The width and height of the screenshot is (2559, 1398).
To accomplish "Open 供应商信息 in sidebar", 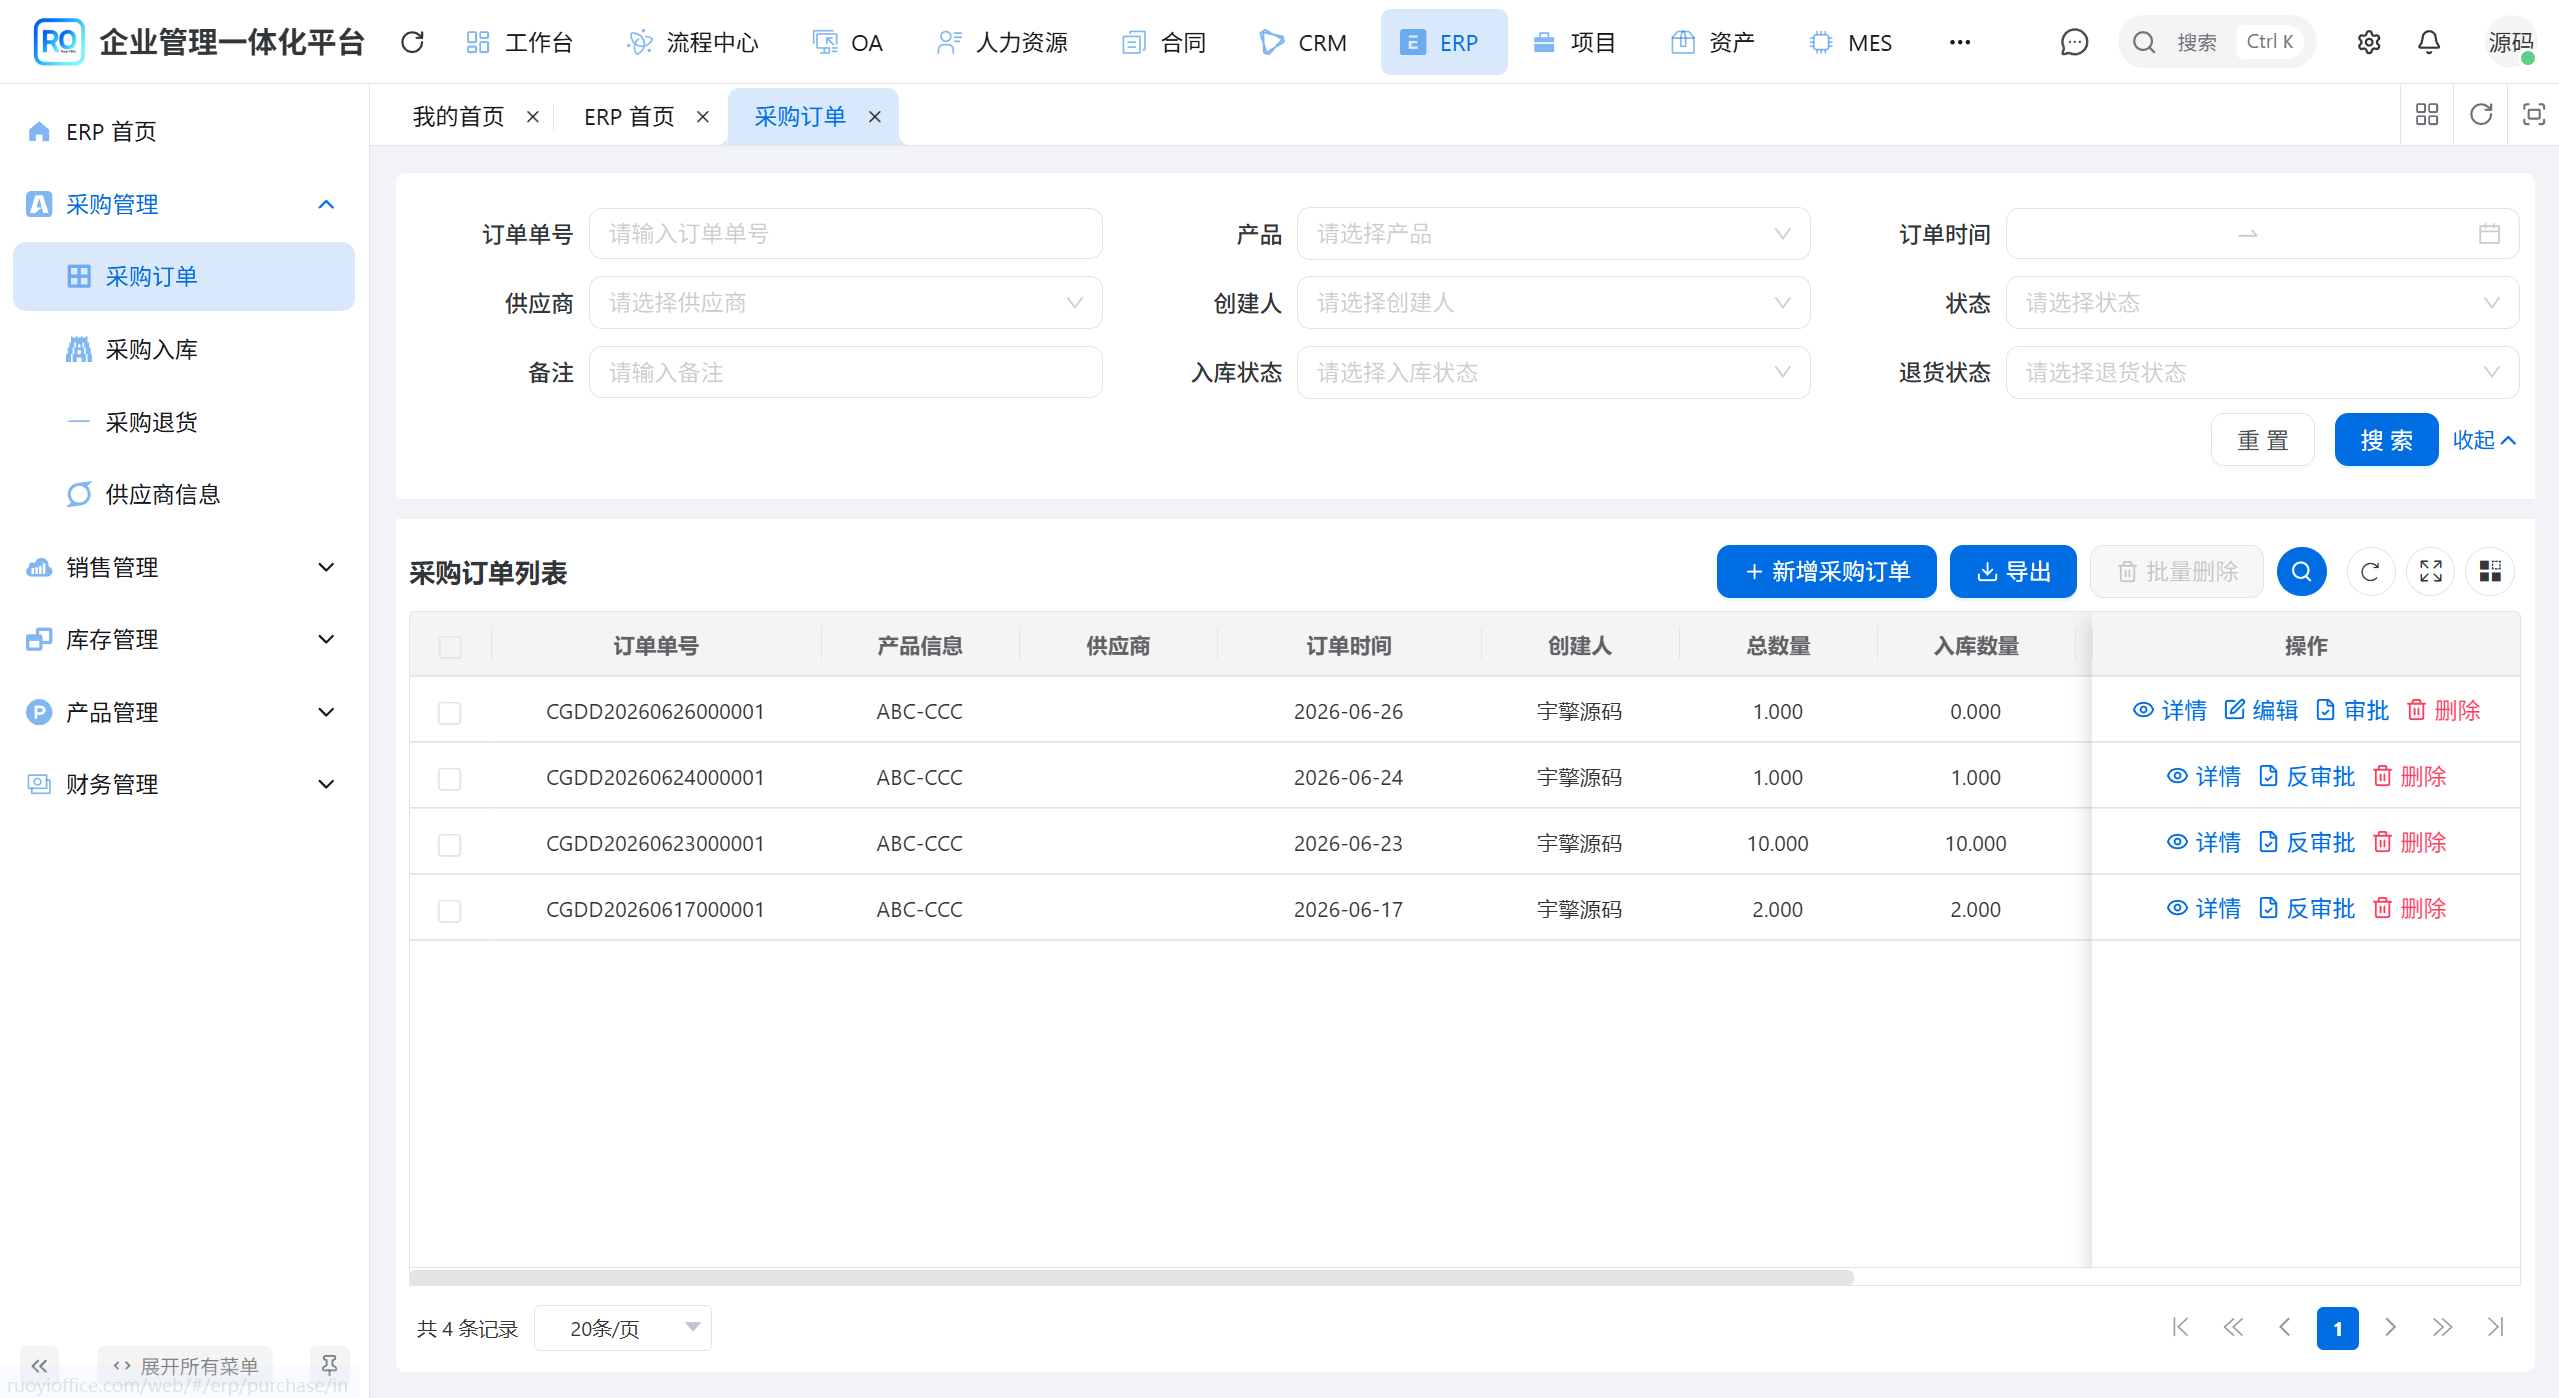I will [x=183, y=494].
